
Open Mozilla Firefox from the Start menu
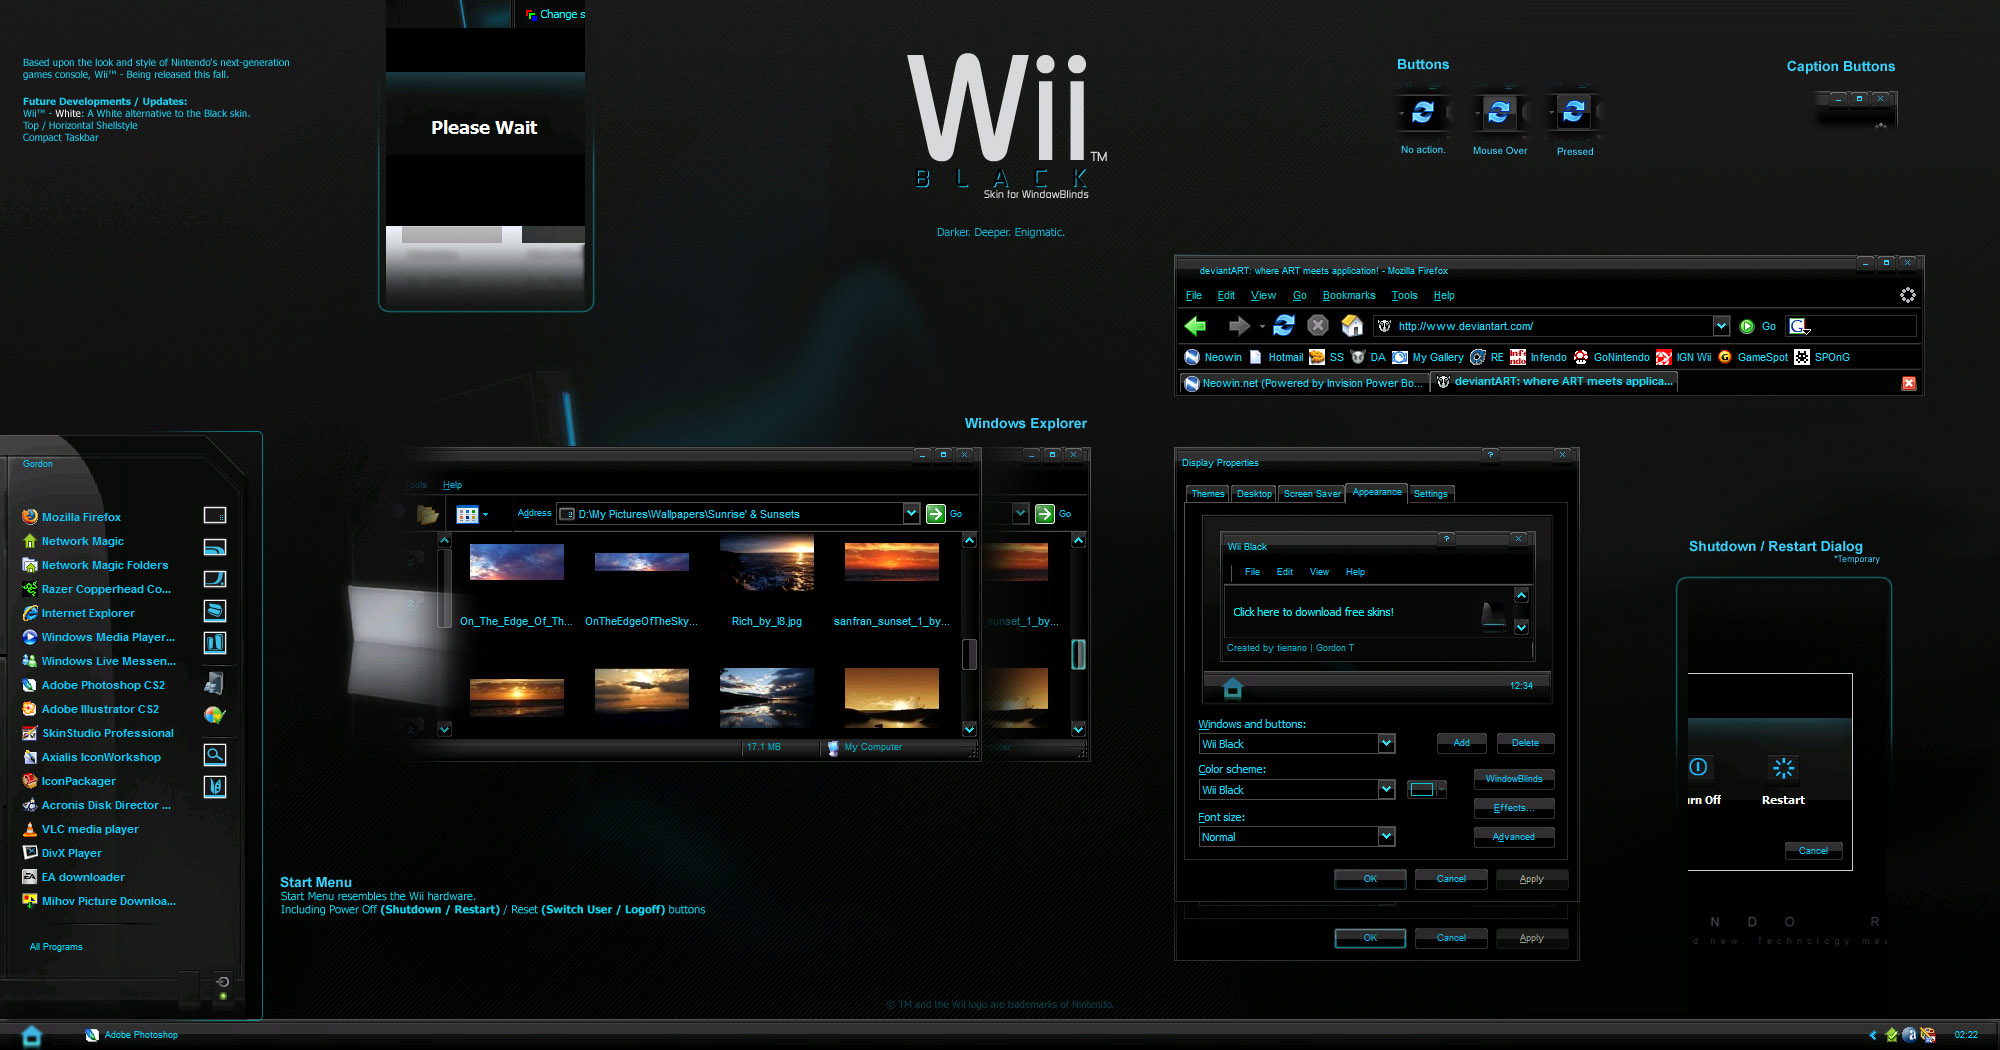[71, 517]
